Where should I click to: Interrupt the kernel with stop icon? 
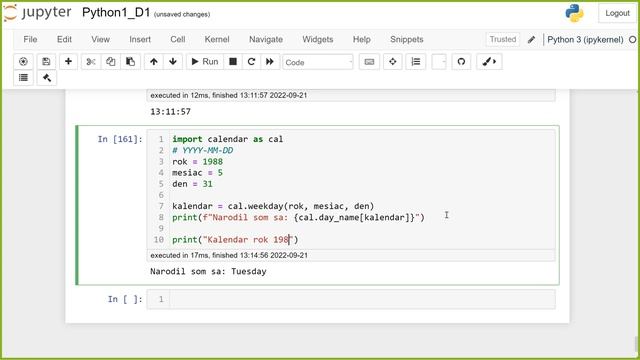click(x=233, y=62)
